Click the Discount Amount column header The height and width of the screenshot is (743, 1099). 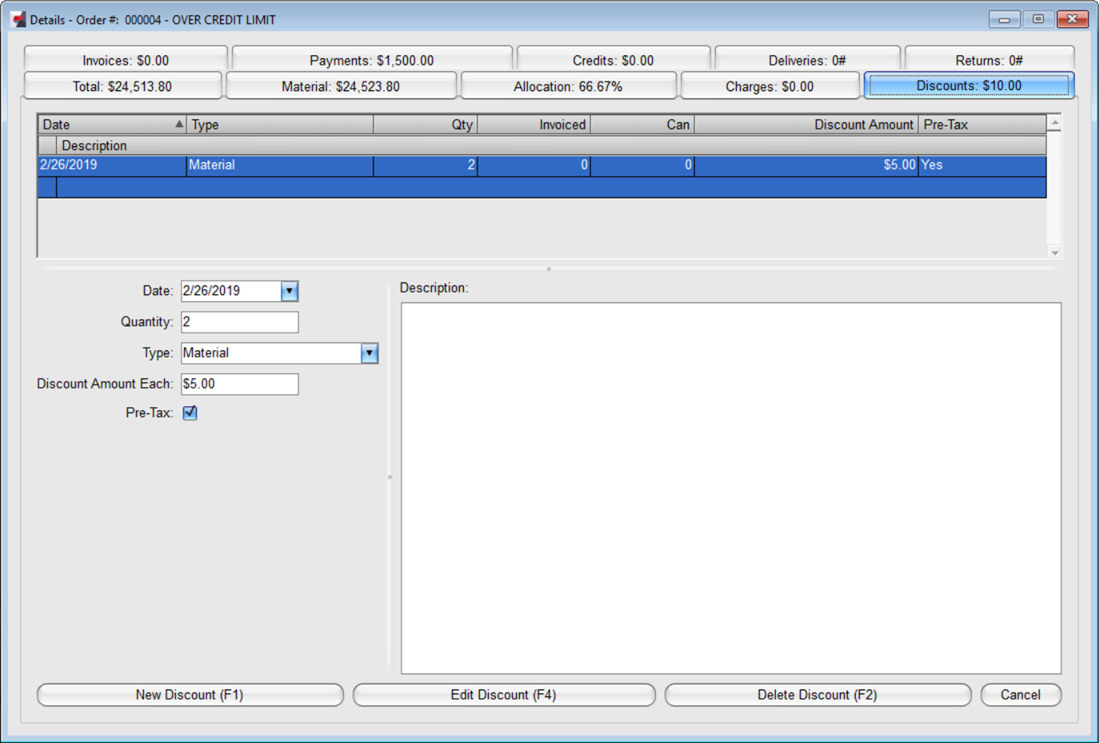point(806,124)
